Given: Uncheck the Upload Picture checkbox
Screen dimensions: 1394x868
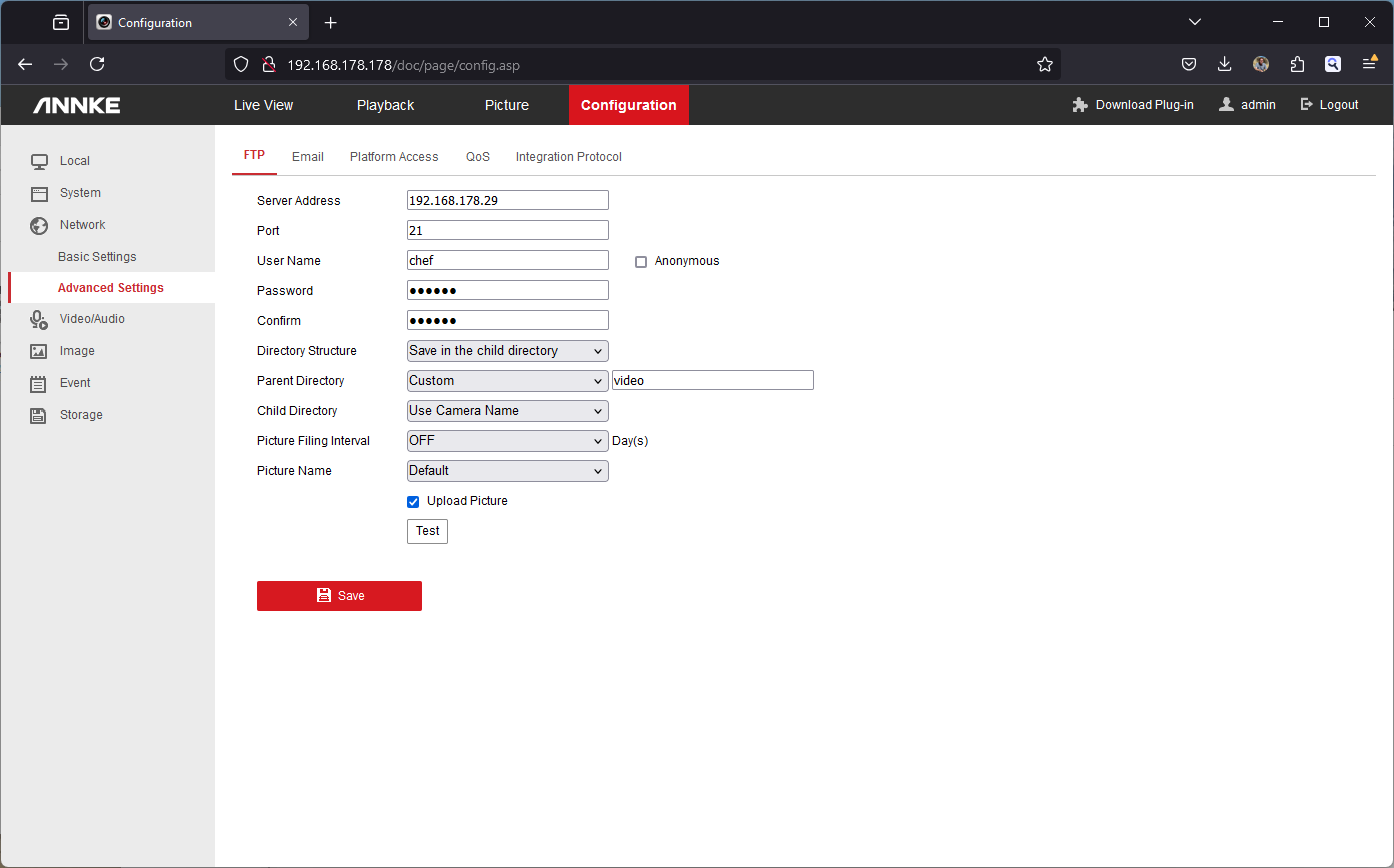Looking at the screenshot, I should [413, 501].
